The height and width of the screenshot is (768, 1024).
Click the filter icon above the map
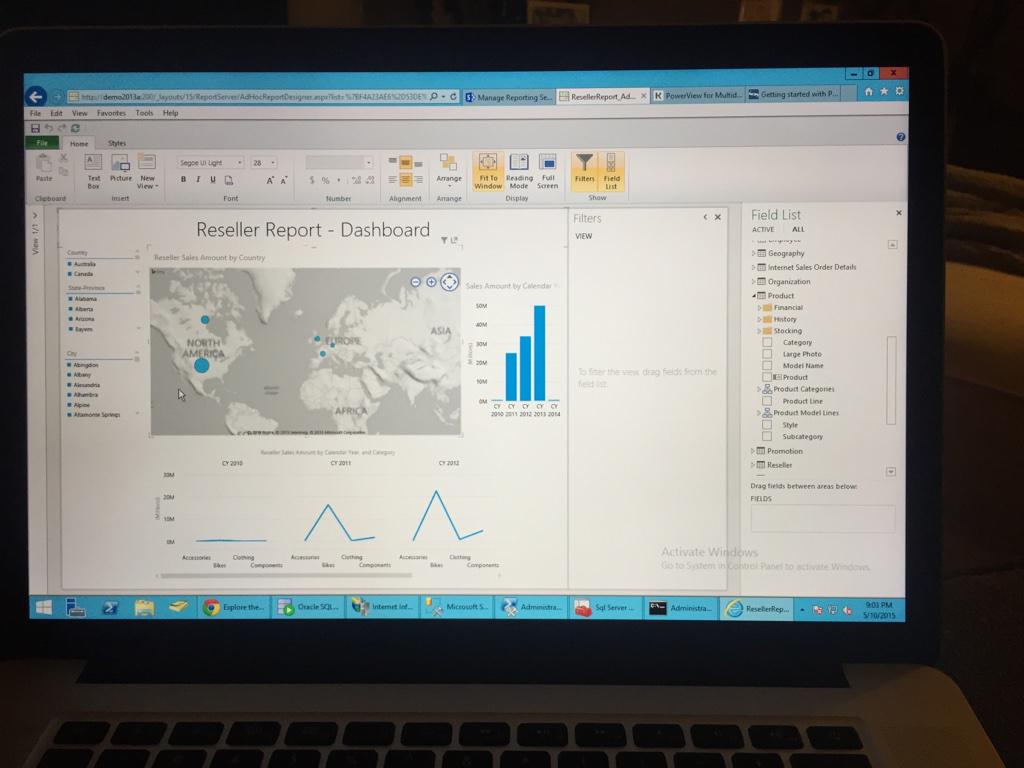[x=444, y=240]
